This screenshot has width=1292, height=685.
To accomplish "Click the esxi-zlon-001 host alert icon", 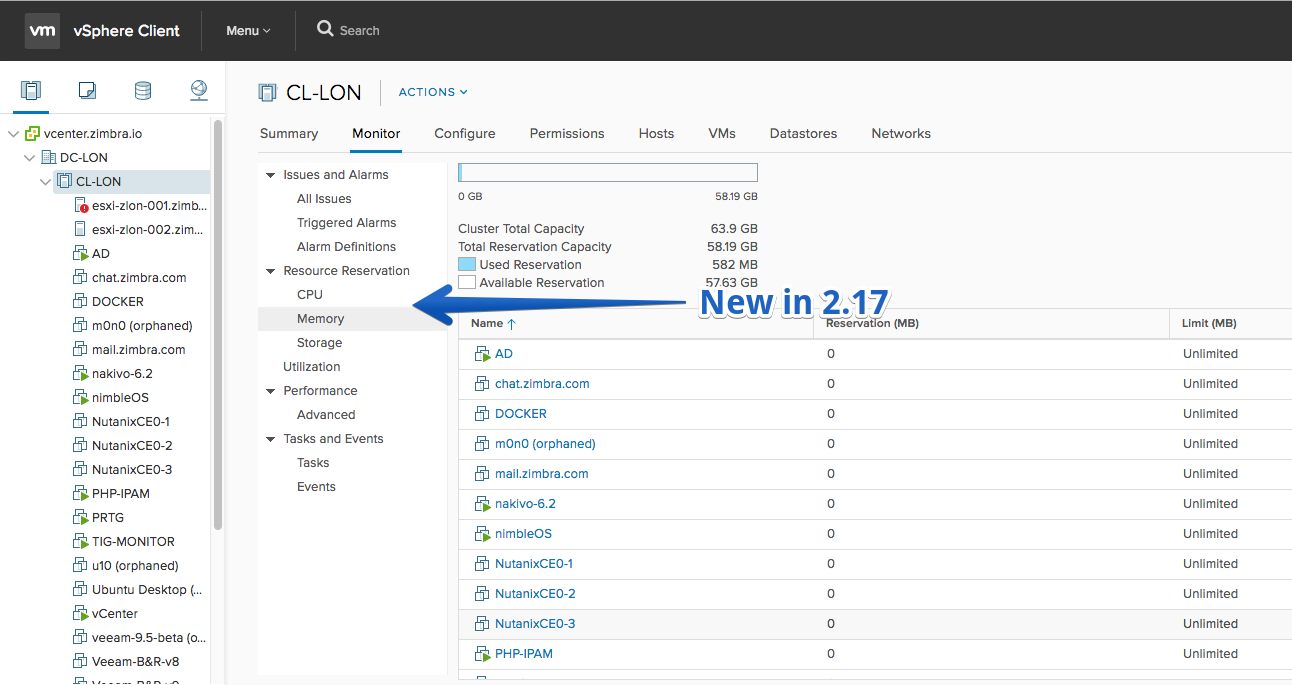I will point(81,206).
